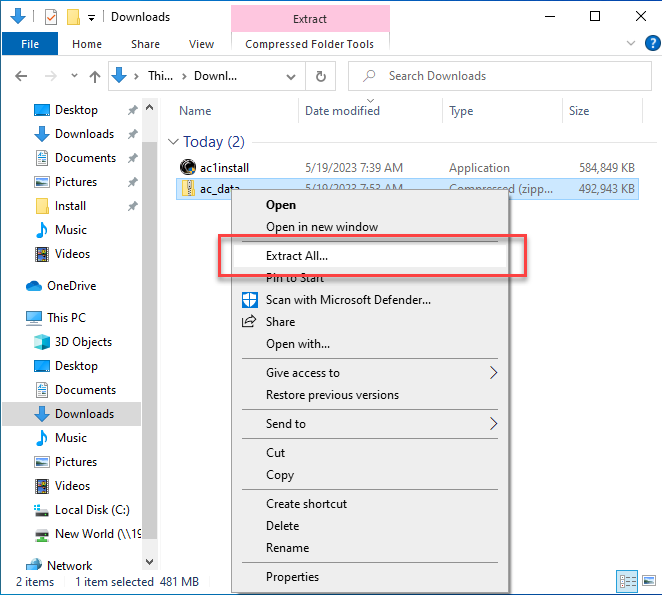Open the Help question mark icon
Screen dimensions: 662x595
[x=650, y=44]
